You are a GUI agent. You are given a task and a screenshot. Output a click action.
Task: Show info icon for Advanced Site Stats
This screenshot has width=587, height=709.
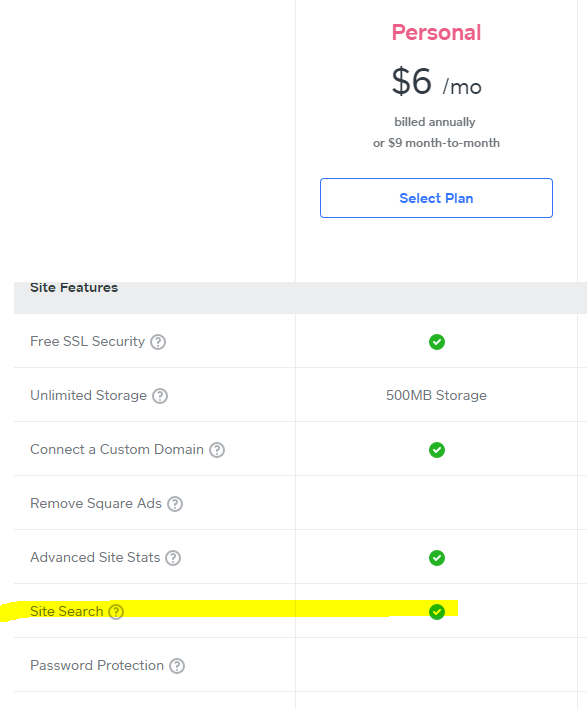(173, 558)
